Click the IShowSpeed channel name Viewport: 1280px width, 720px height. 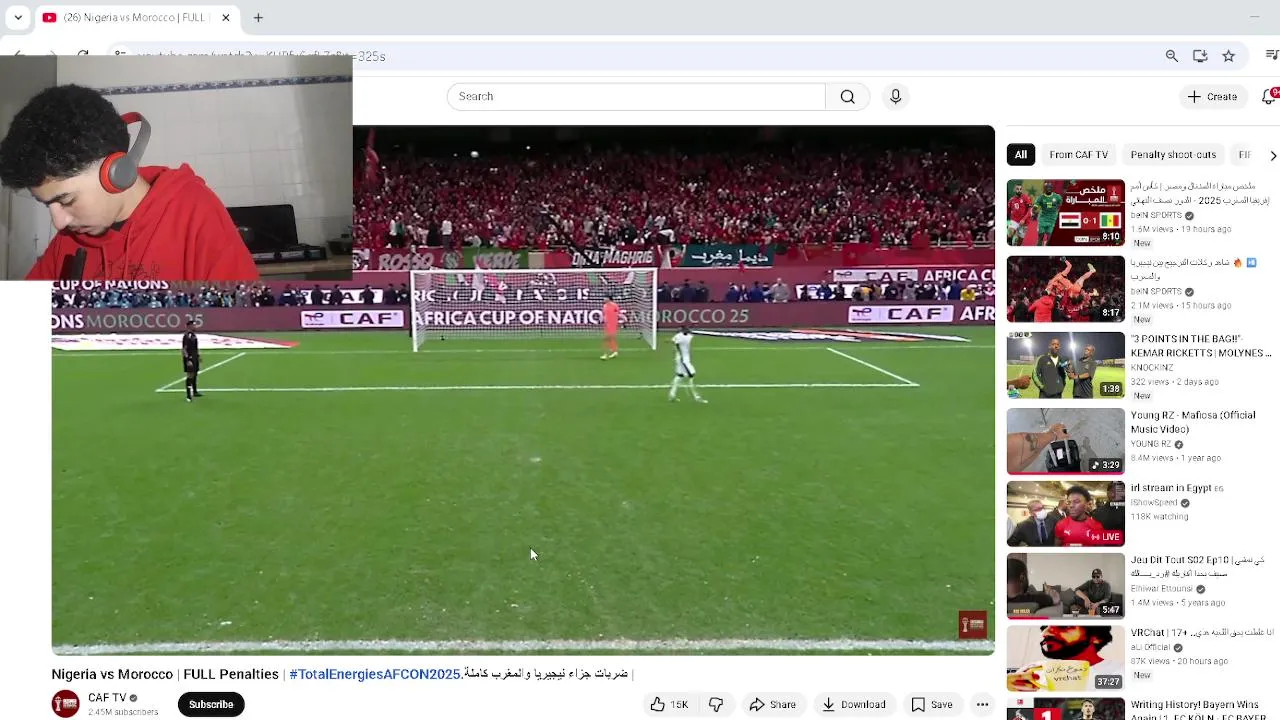pyautogui.click(x=1154, y=503)
